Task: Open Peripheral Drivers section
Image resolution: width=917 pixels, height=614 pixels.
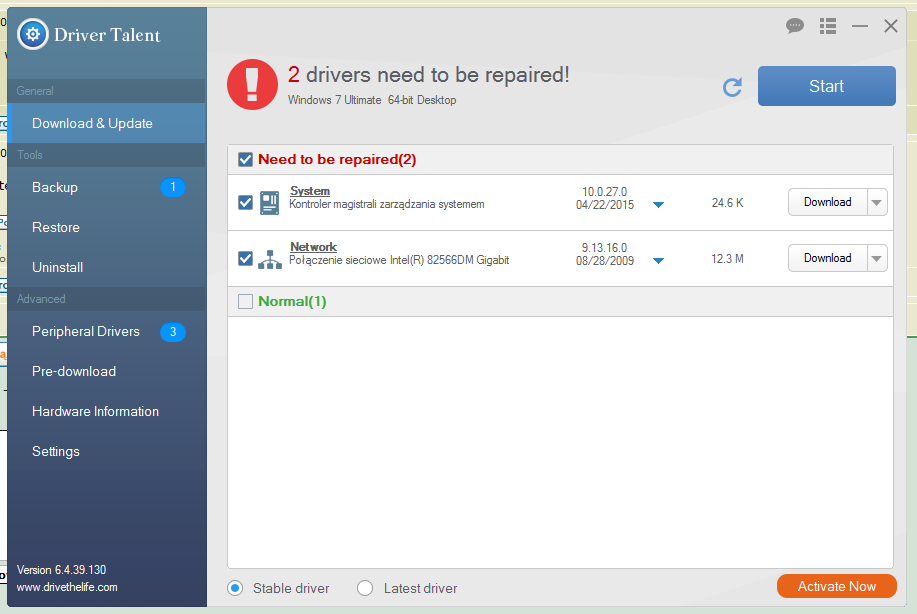Action: tap(106, 332)
